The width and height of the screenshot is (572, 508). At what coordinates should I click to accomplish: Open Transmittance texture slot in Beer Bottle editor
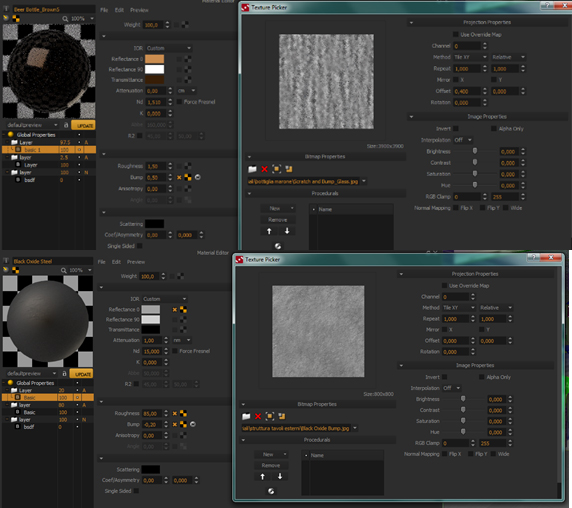coord(188,80)
